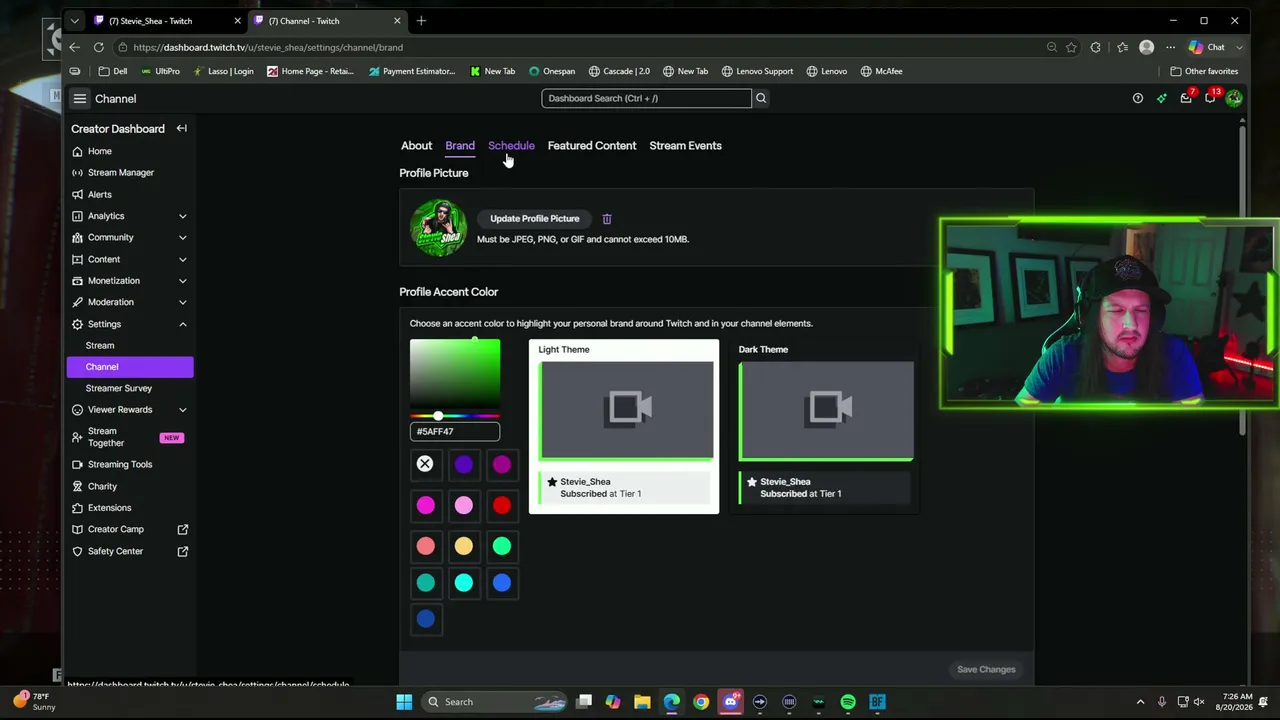Click the browser address bar URL
This screenshot has height=720, width=1280.
[268, 47]
